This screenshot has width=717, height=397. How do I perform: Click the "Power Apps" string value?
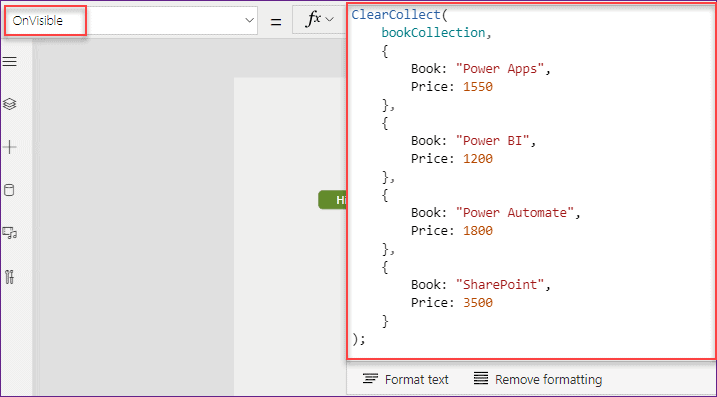pyautogui.click(x=500, y=69)
